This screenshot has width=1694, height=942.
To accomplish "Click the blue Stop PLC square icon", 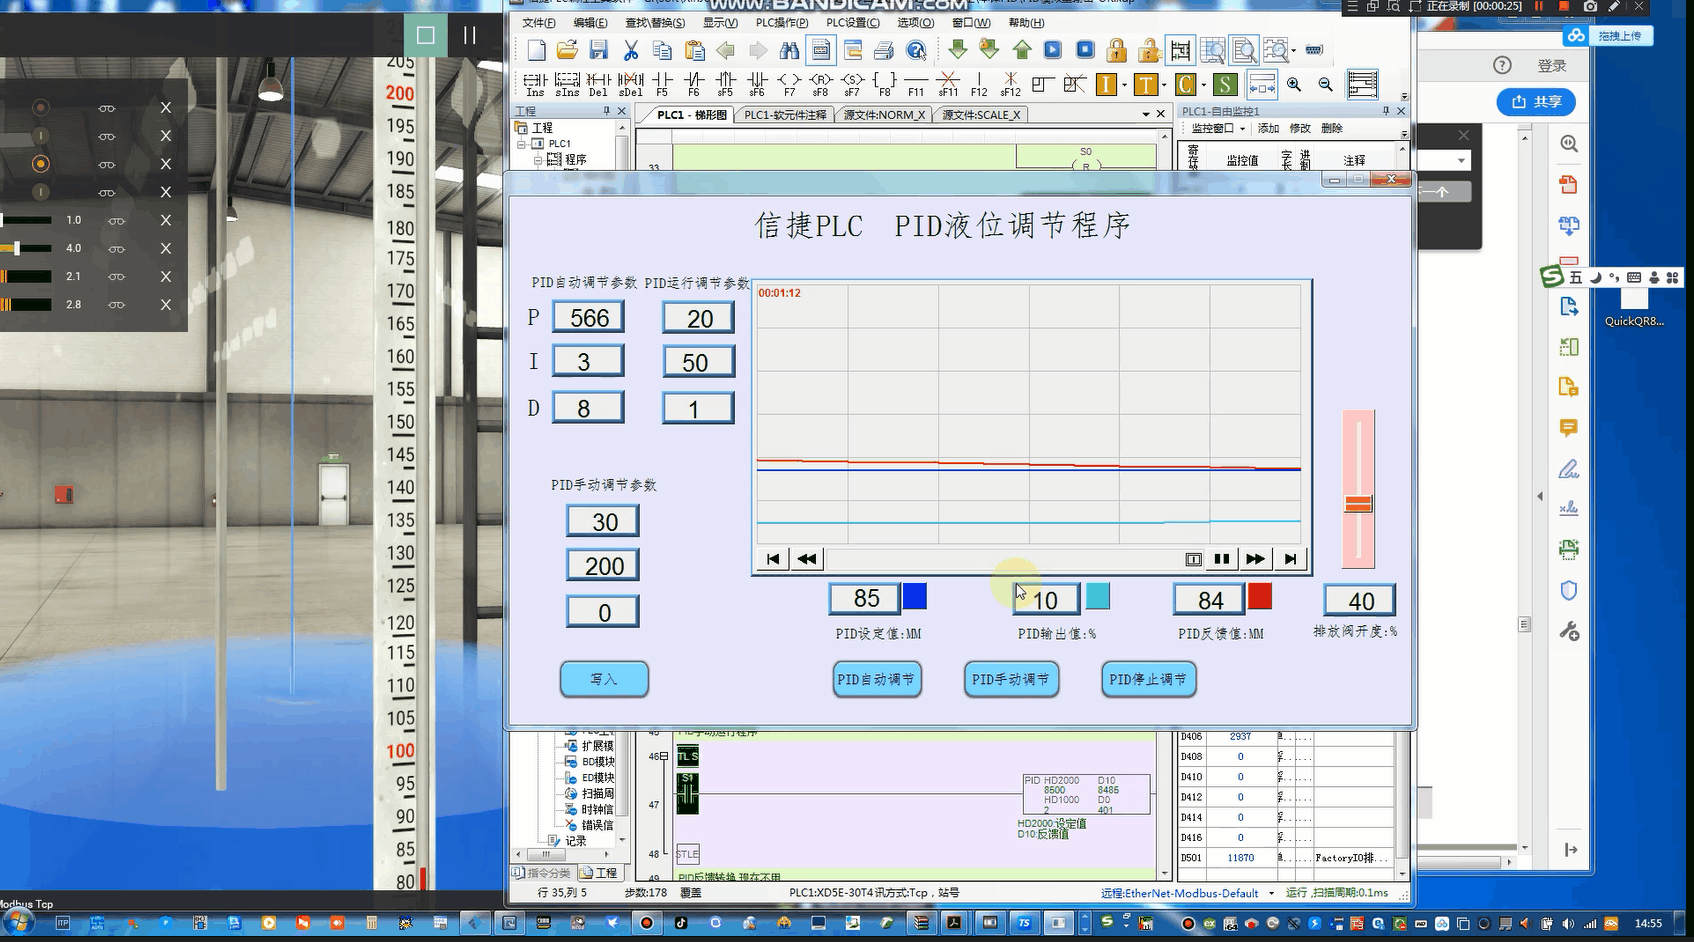I will point(1085,50).
